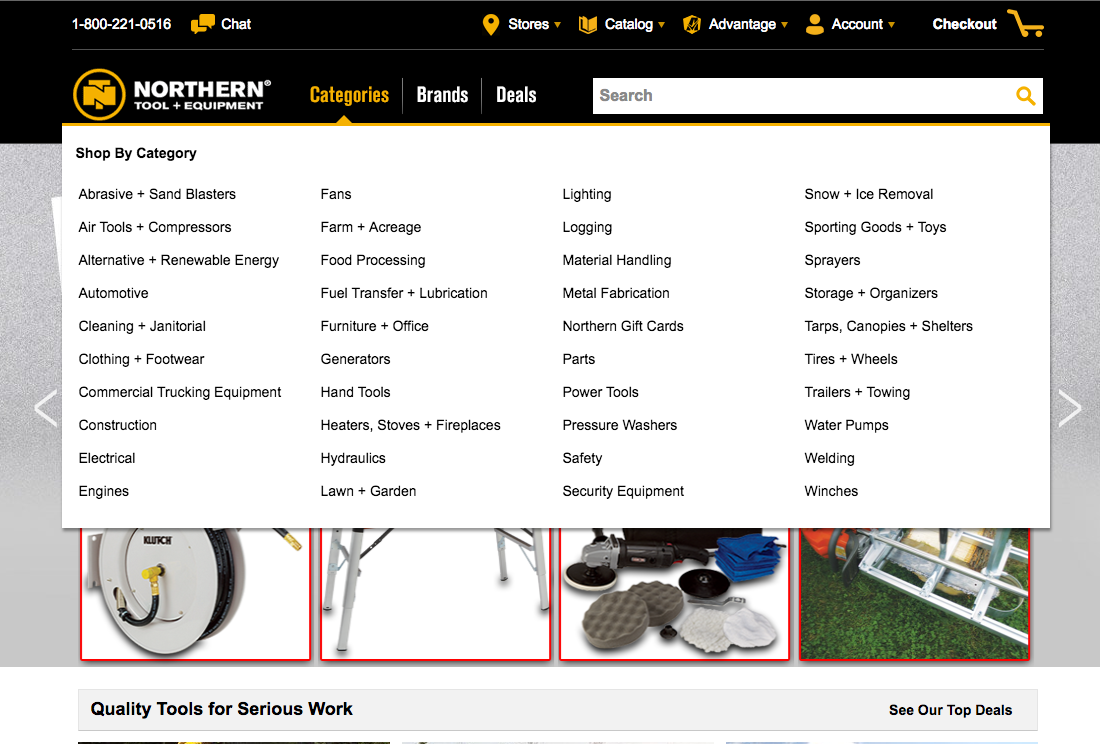Select the Stores location pin icon
The height and width of the screenshot is (744, 1100).
coord(489,24)
